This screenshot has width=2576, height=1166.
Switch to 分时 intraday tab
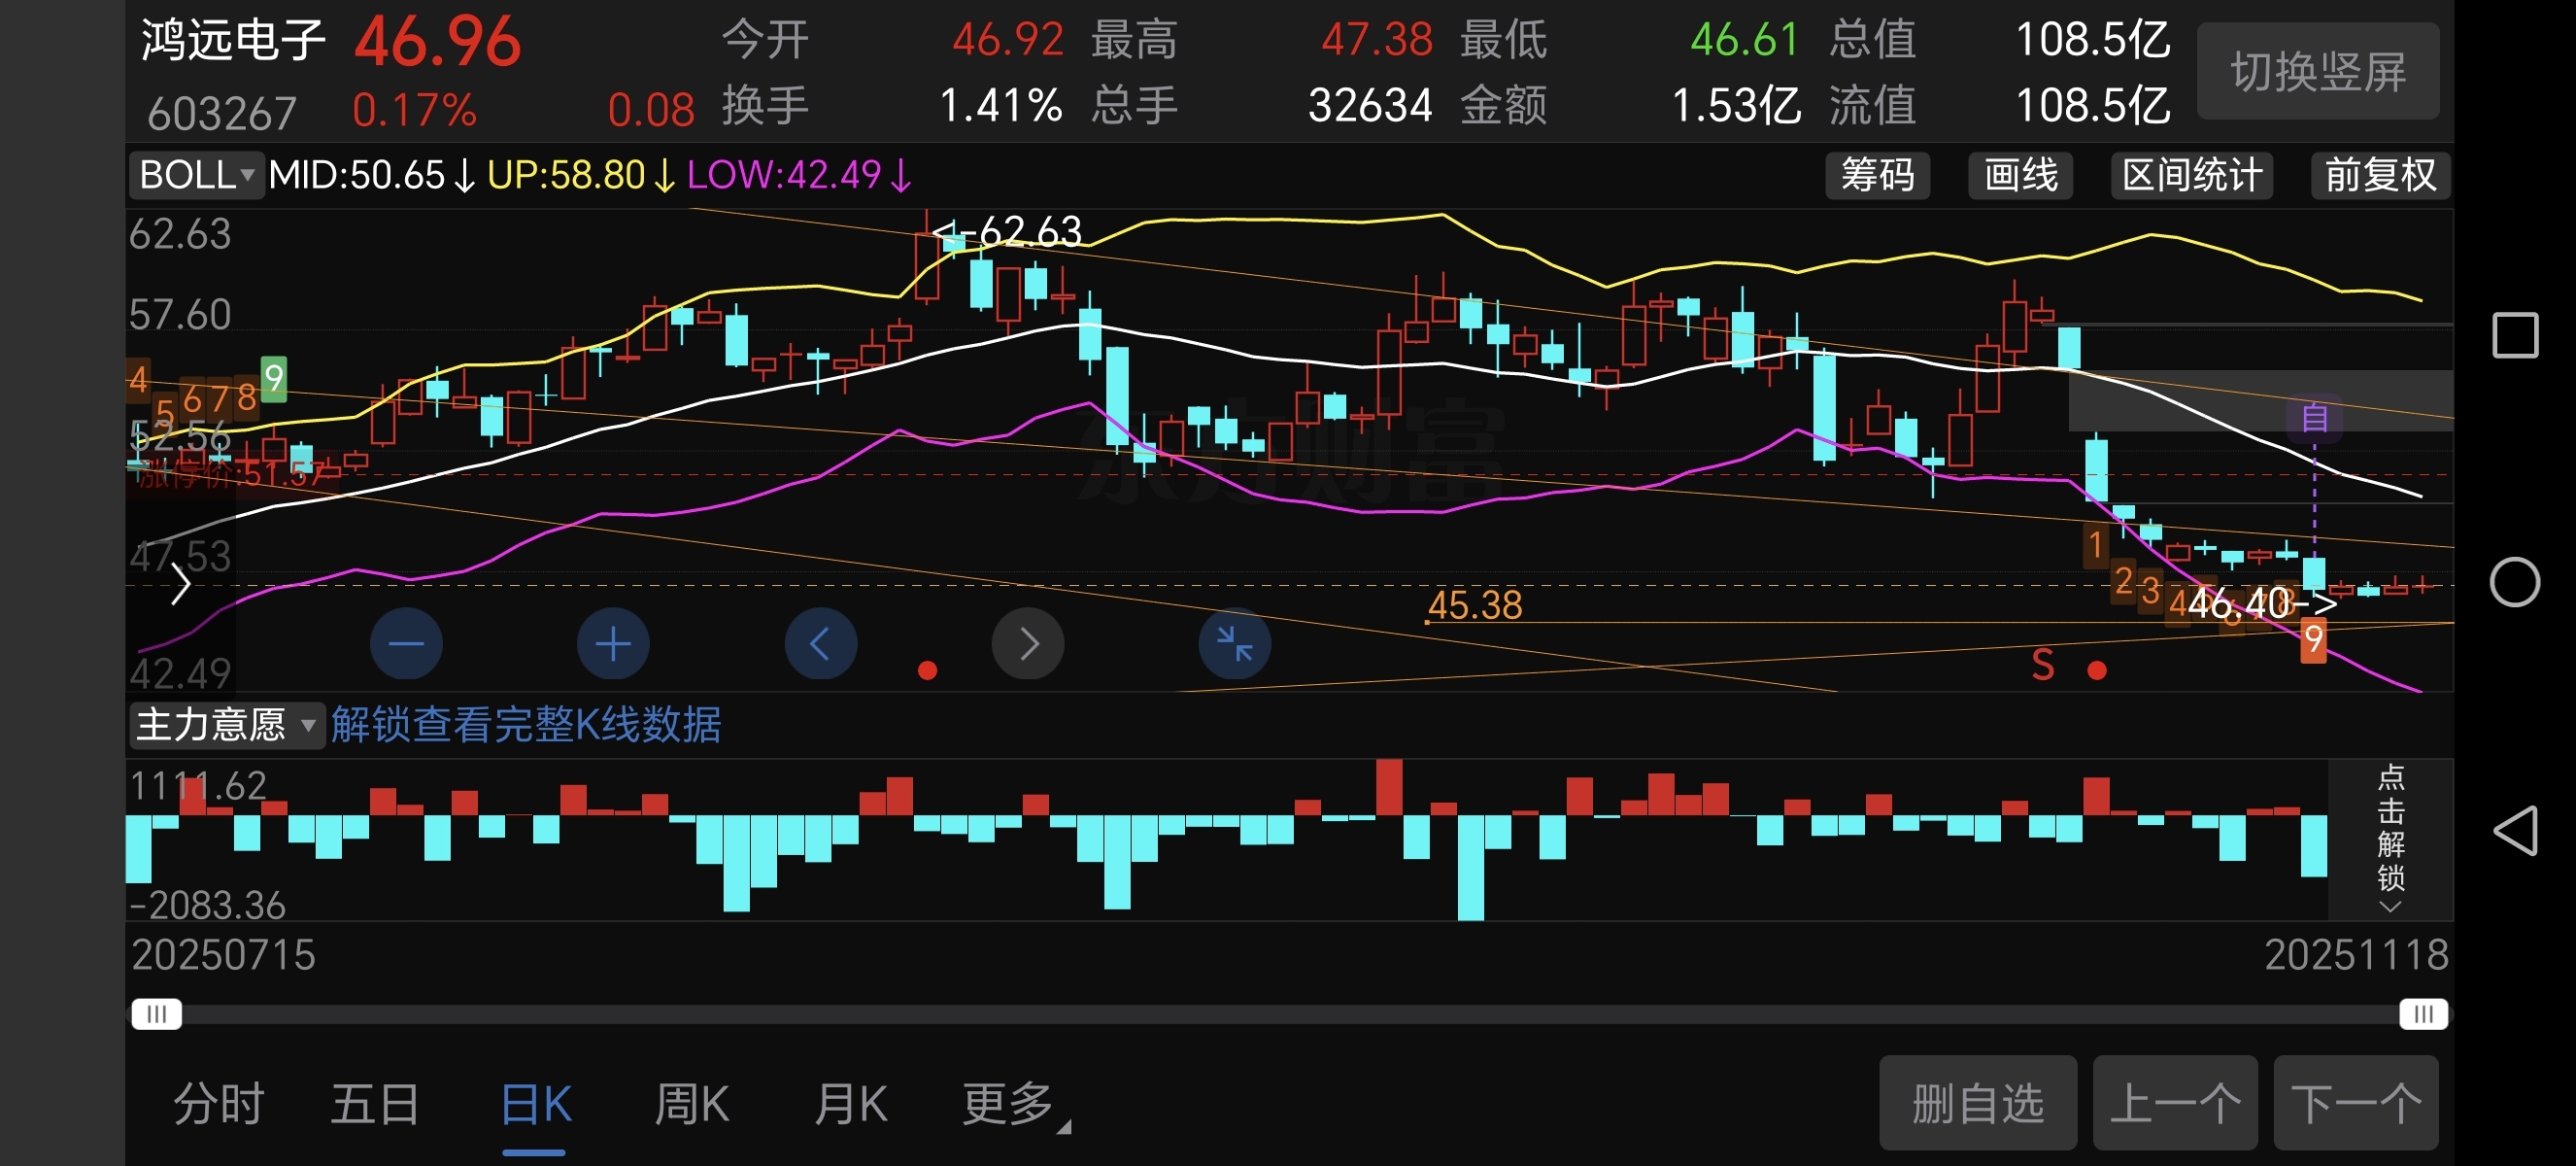click(x=219, y=1104)
